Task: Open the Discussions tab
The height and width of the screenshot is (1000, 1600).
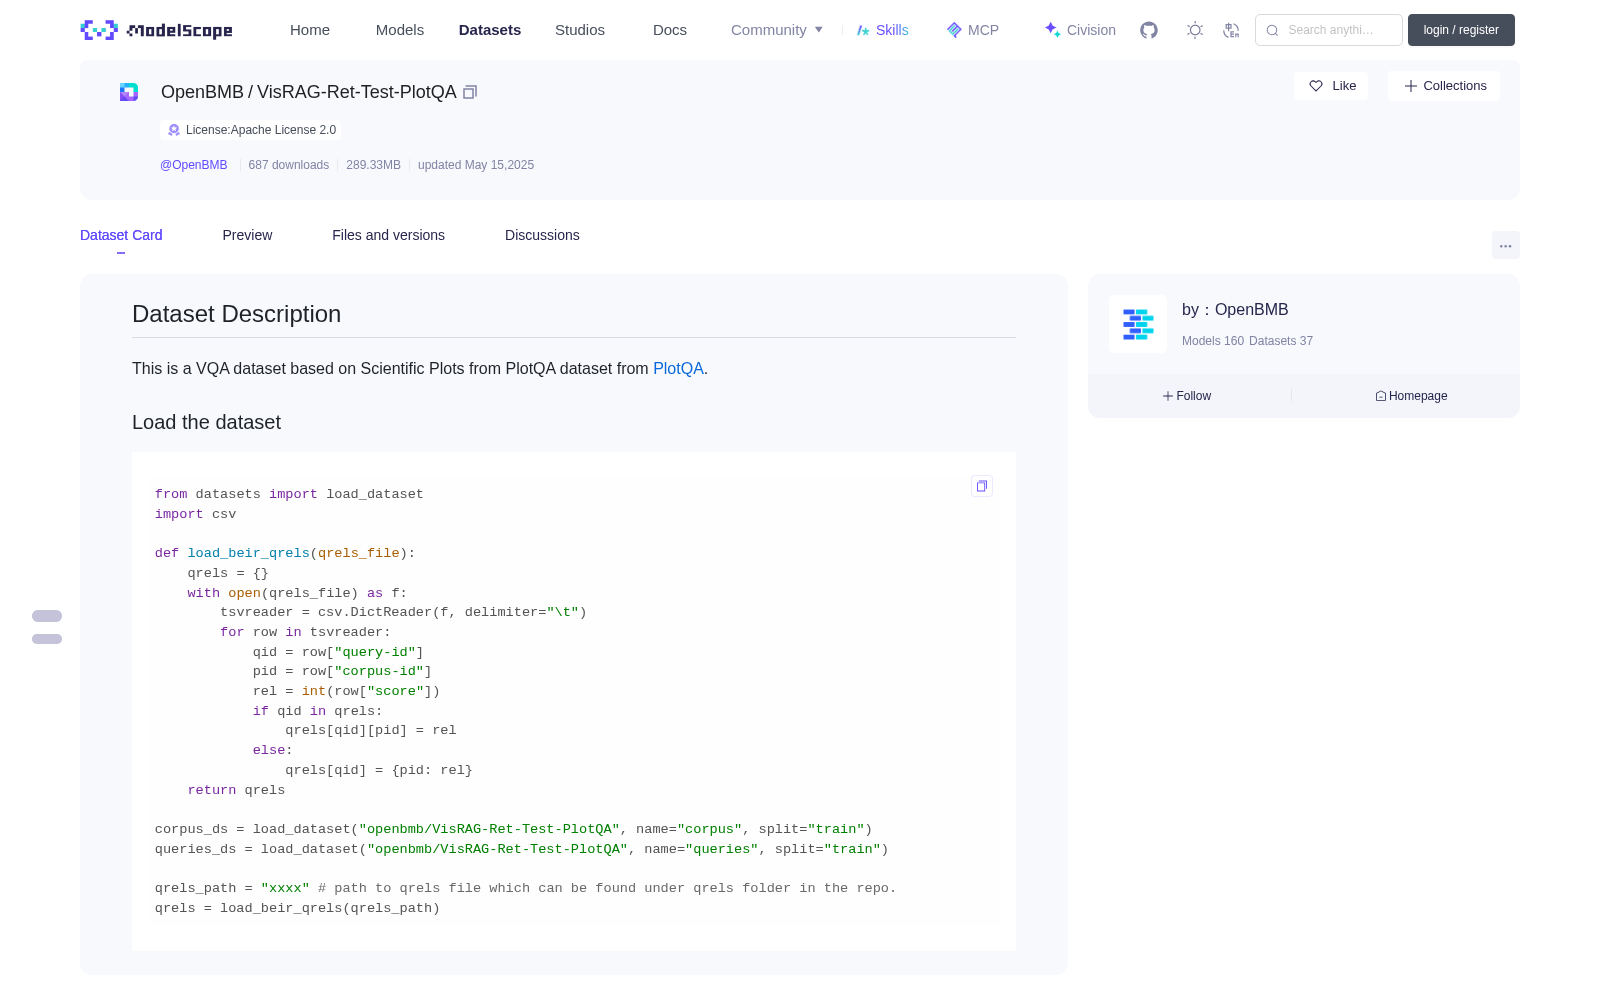Action: point(542,235)
